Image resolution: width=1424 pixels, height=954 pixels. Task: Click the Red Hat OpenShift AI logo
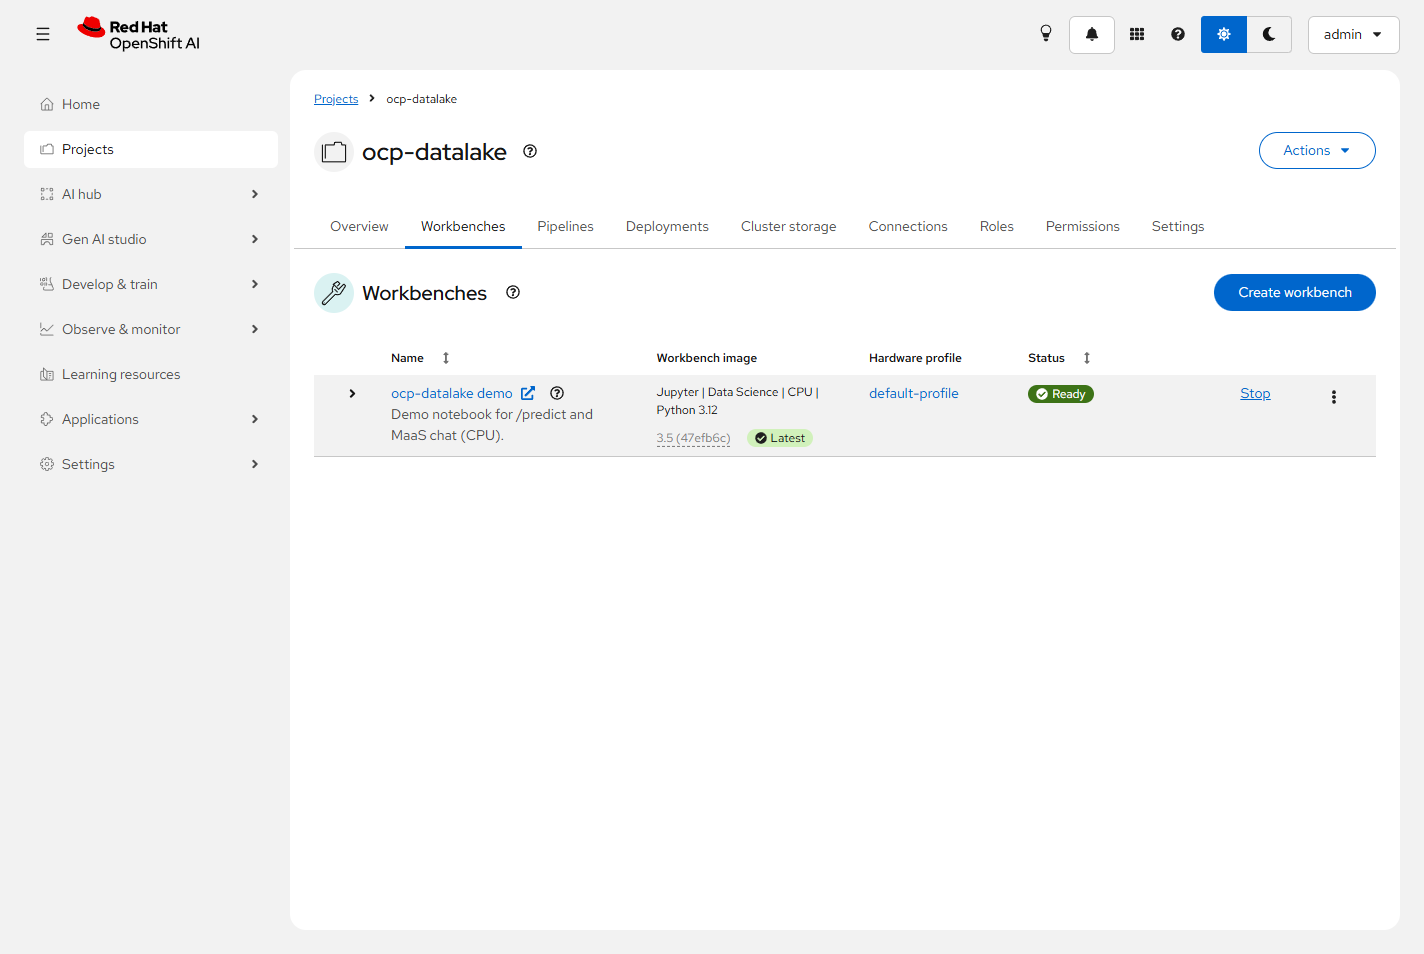click(139, 34)
